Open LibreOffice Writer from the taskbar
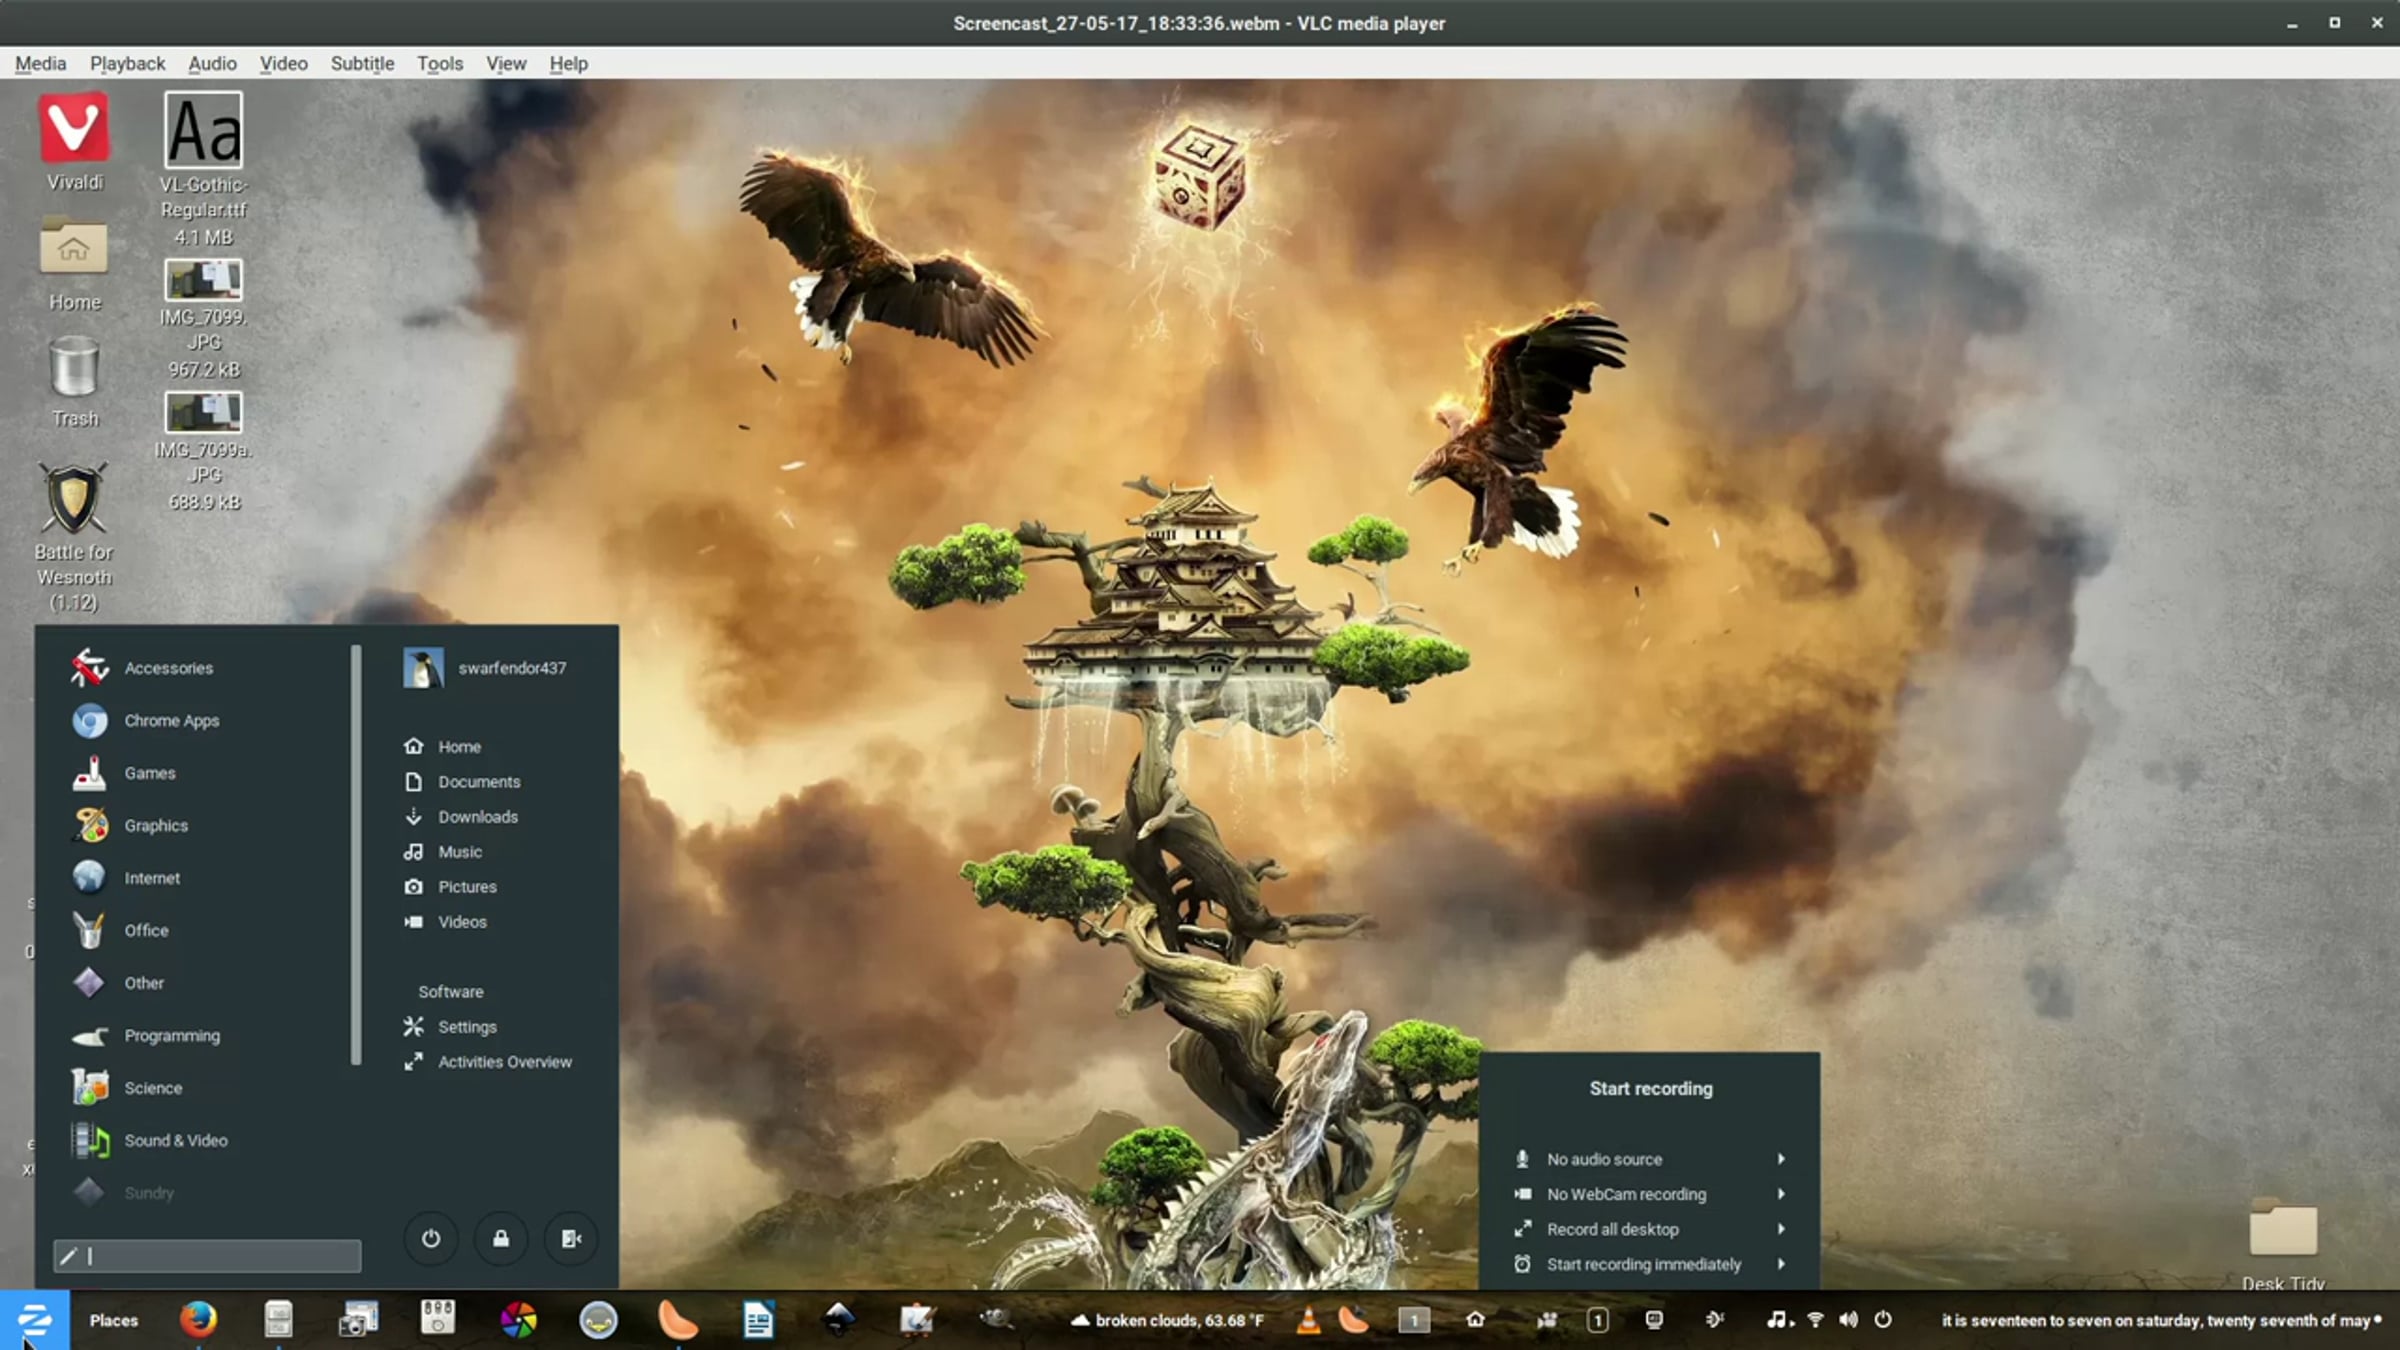Screen dimensions: 2400x1350 (758, 1320)
